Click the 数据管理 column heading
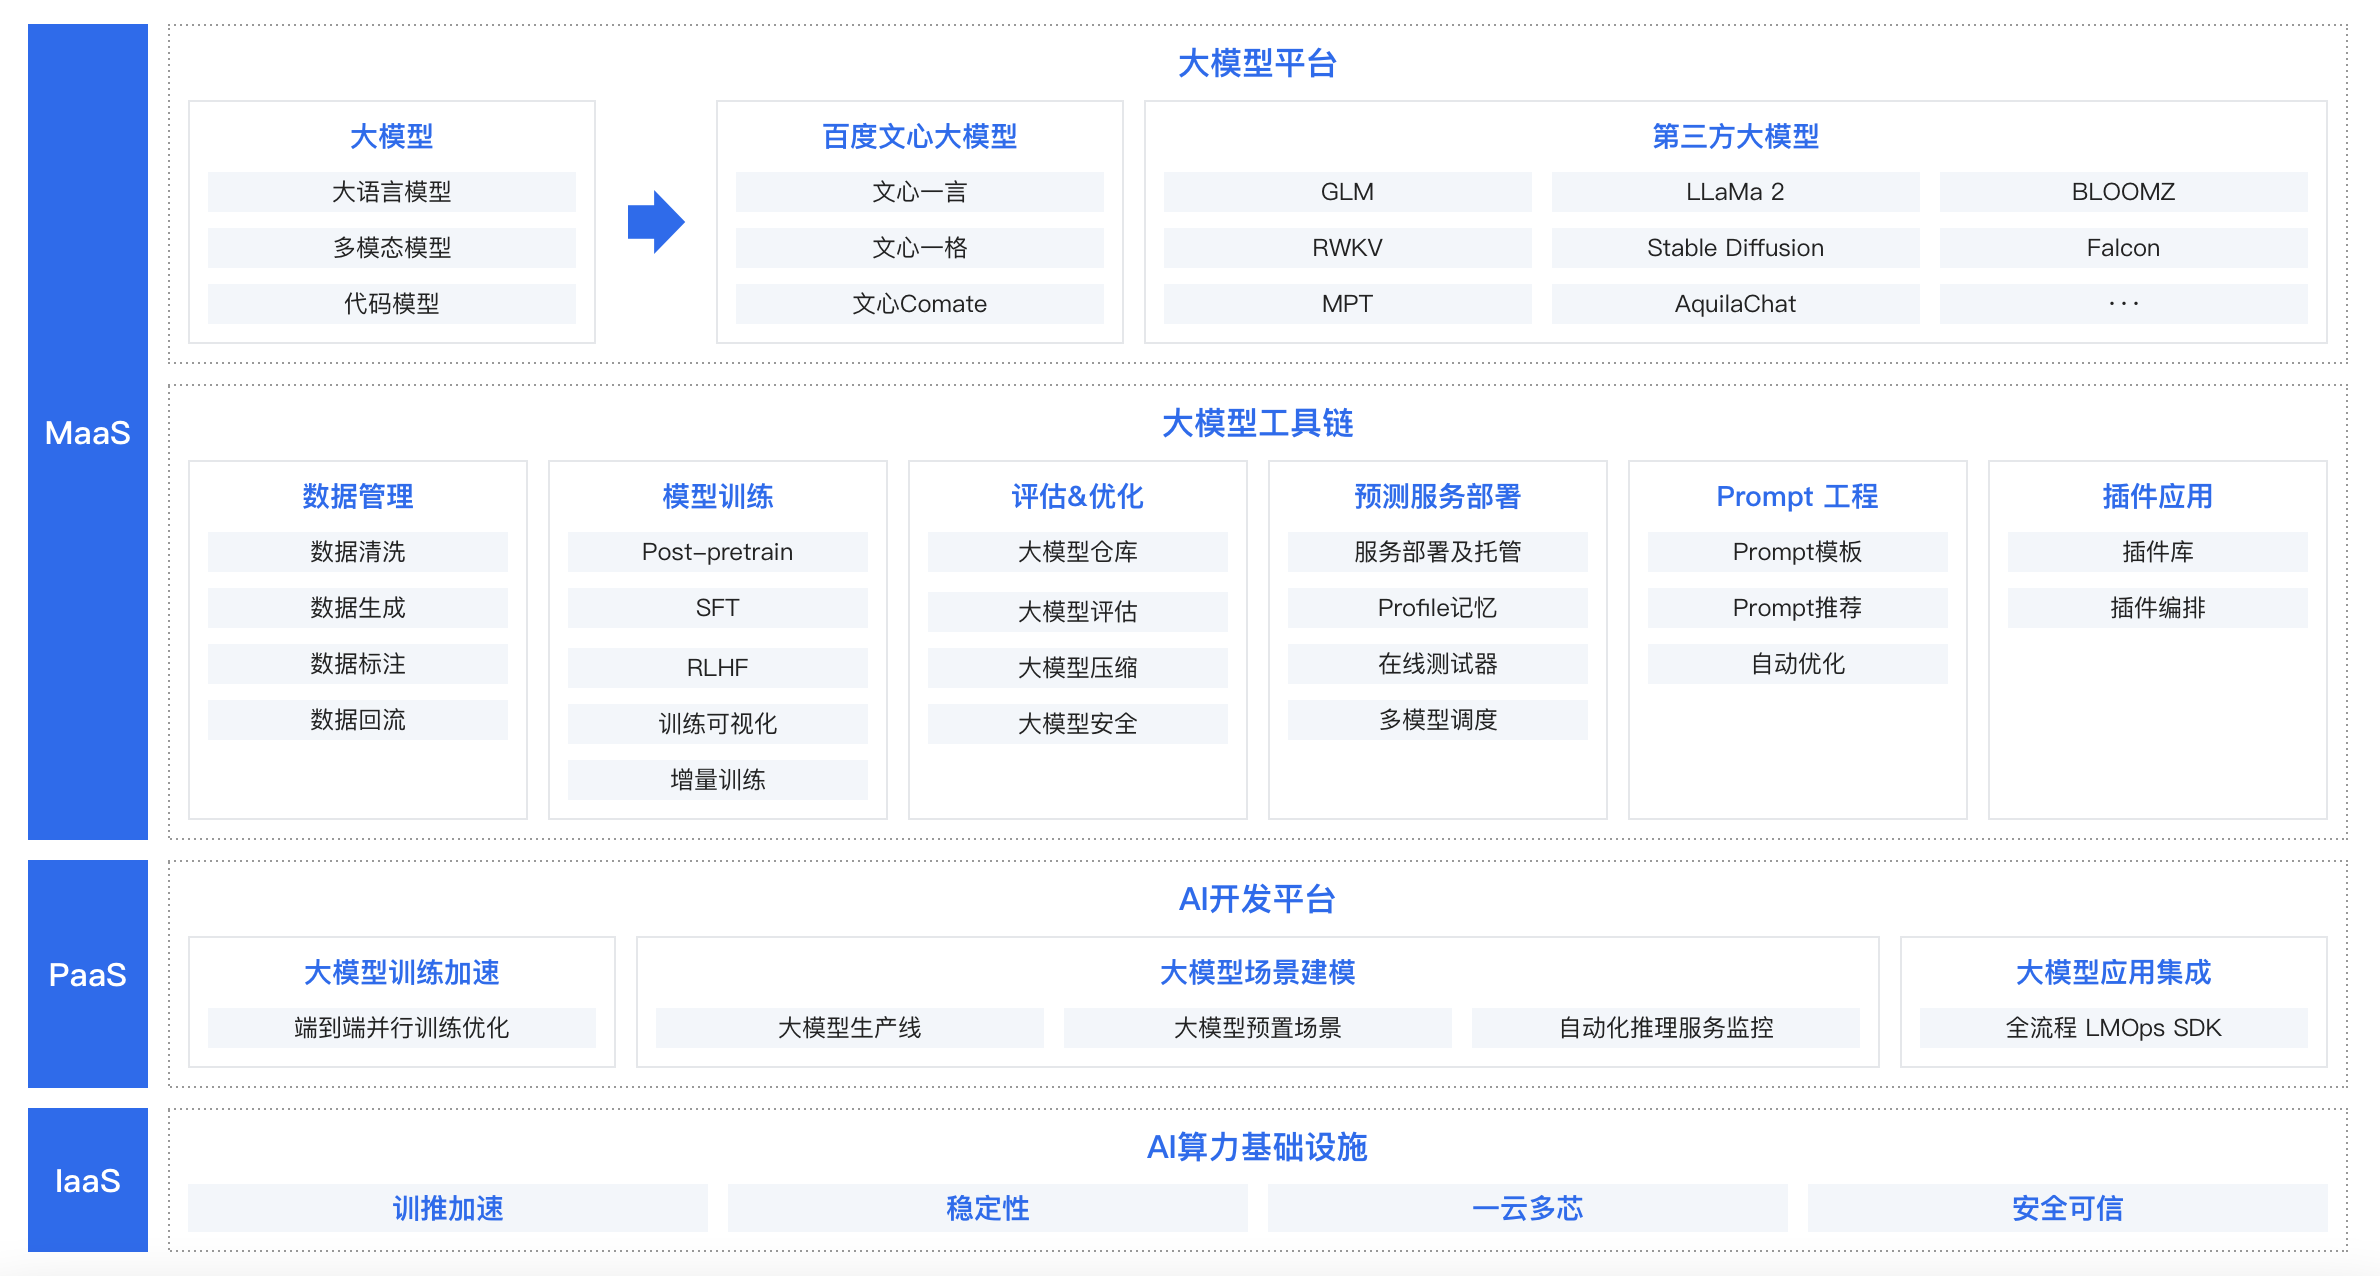 pos(358,496)
